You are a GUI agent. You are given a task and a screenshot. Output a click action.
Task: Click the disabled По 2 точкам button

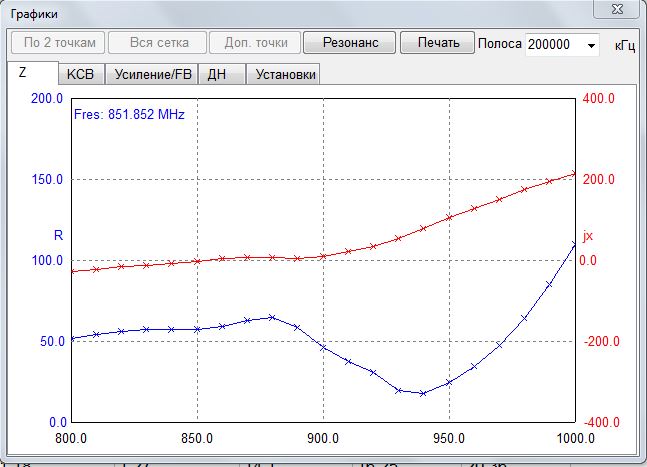pos(58,42)
